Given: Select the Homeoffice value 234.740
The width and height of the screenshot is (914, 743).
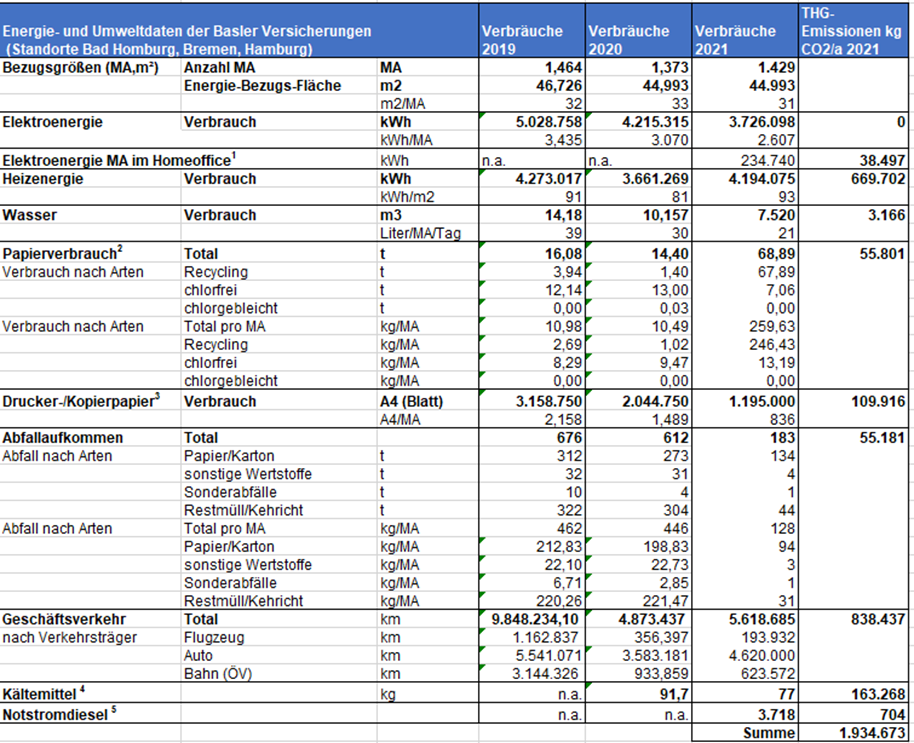Looking at the screenshot, I should pyautogui.click(x=767, y=160).
